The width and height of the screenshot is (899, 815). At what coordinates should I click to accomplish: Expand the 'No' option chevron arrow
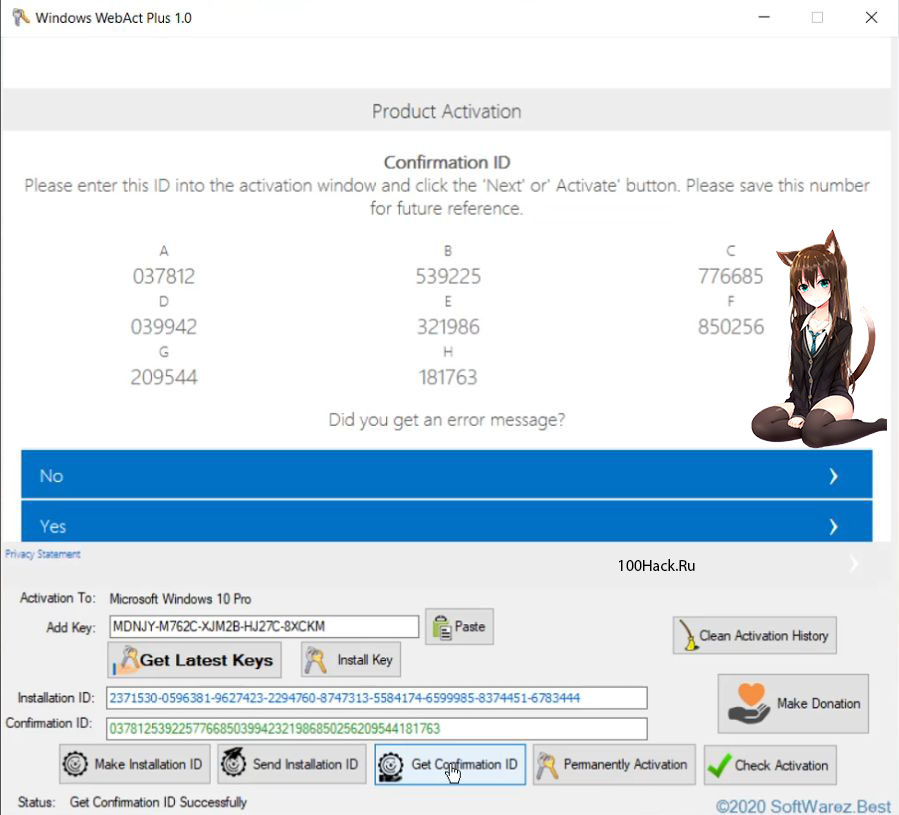(x=832, y=476)
